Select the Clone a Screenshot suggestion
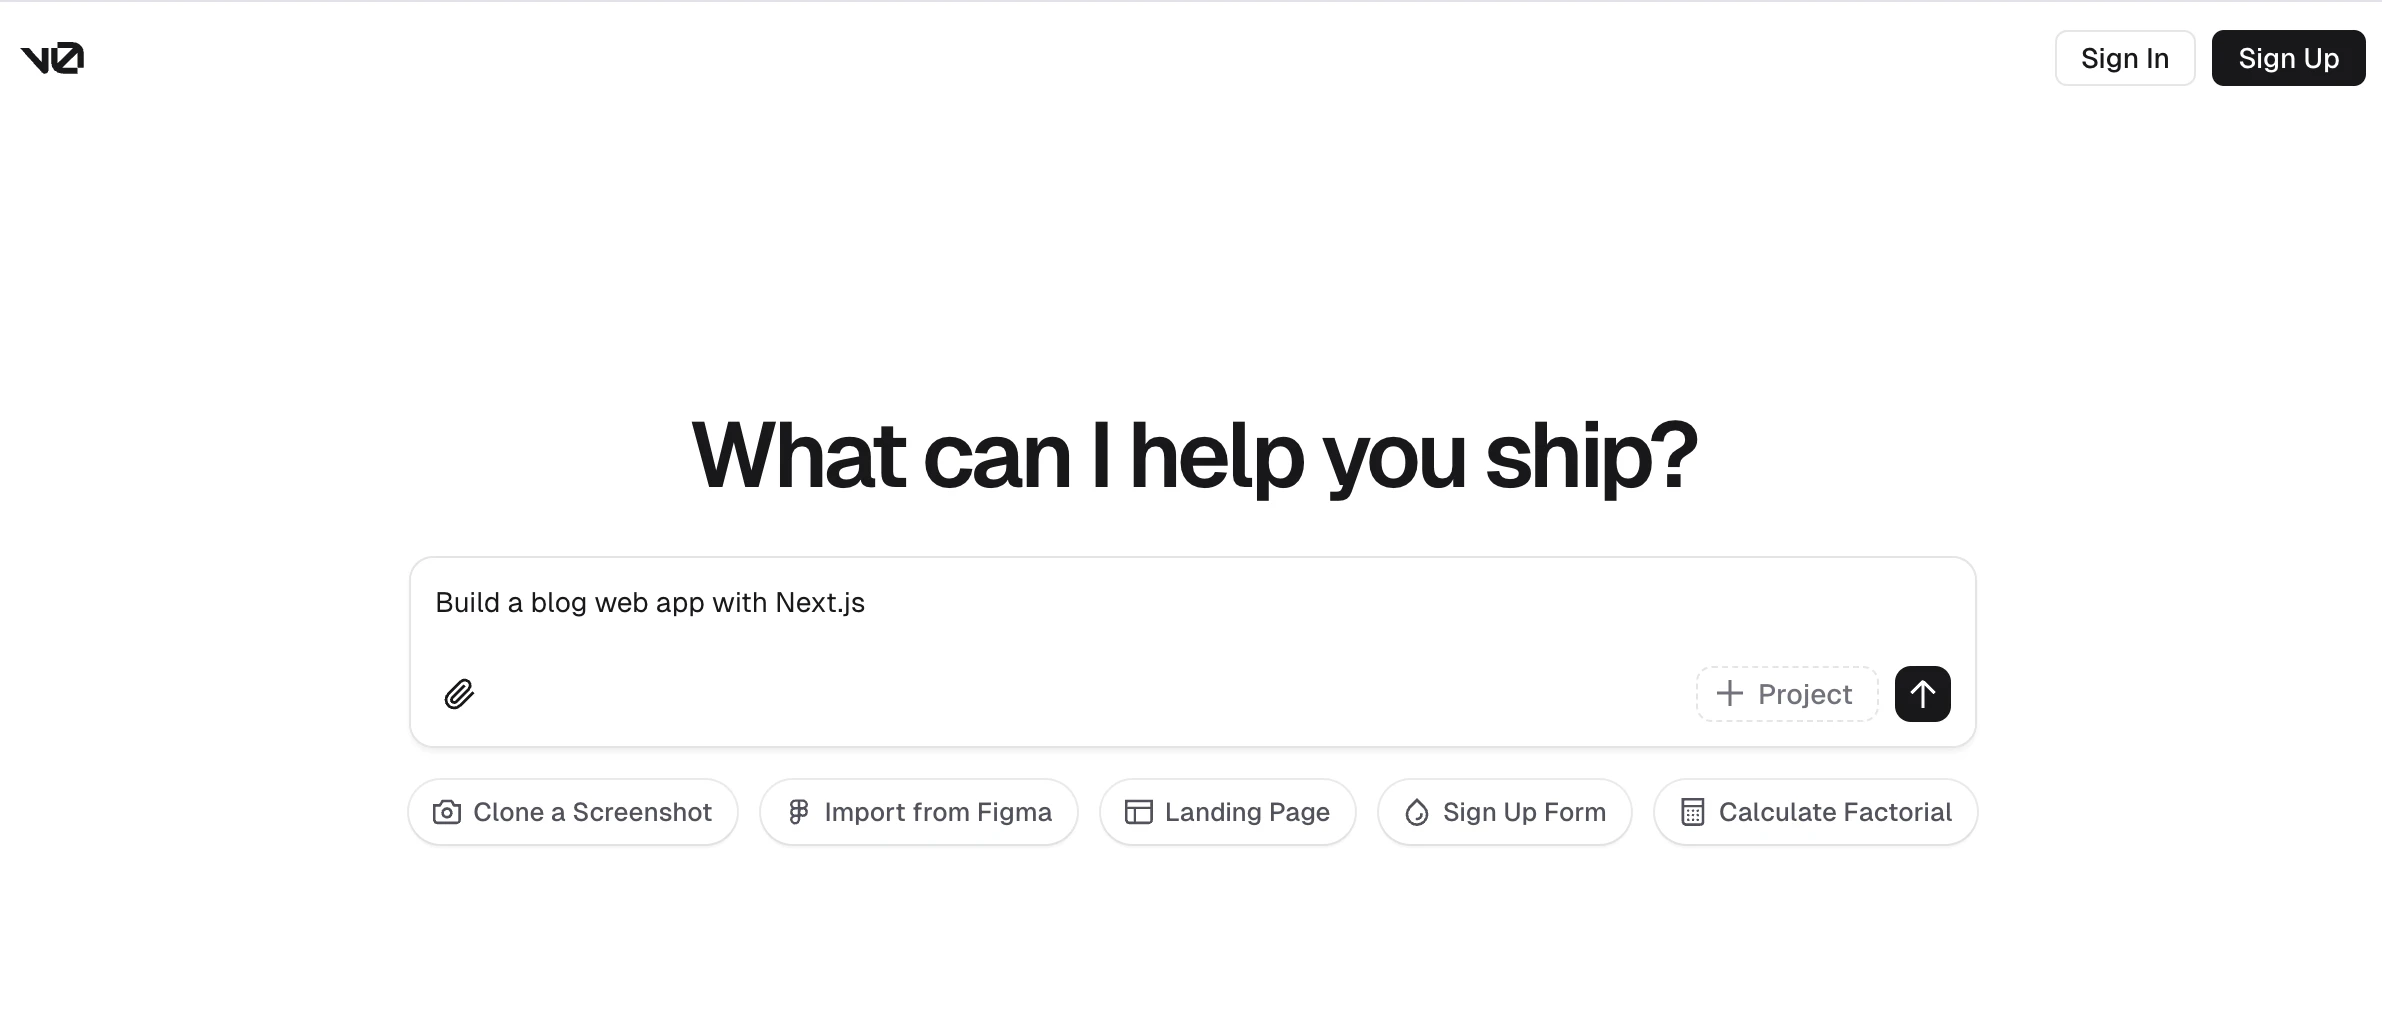 pyautogui.click(x=572, y=812)
